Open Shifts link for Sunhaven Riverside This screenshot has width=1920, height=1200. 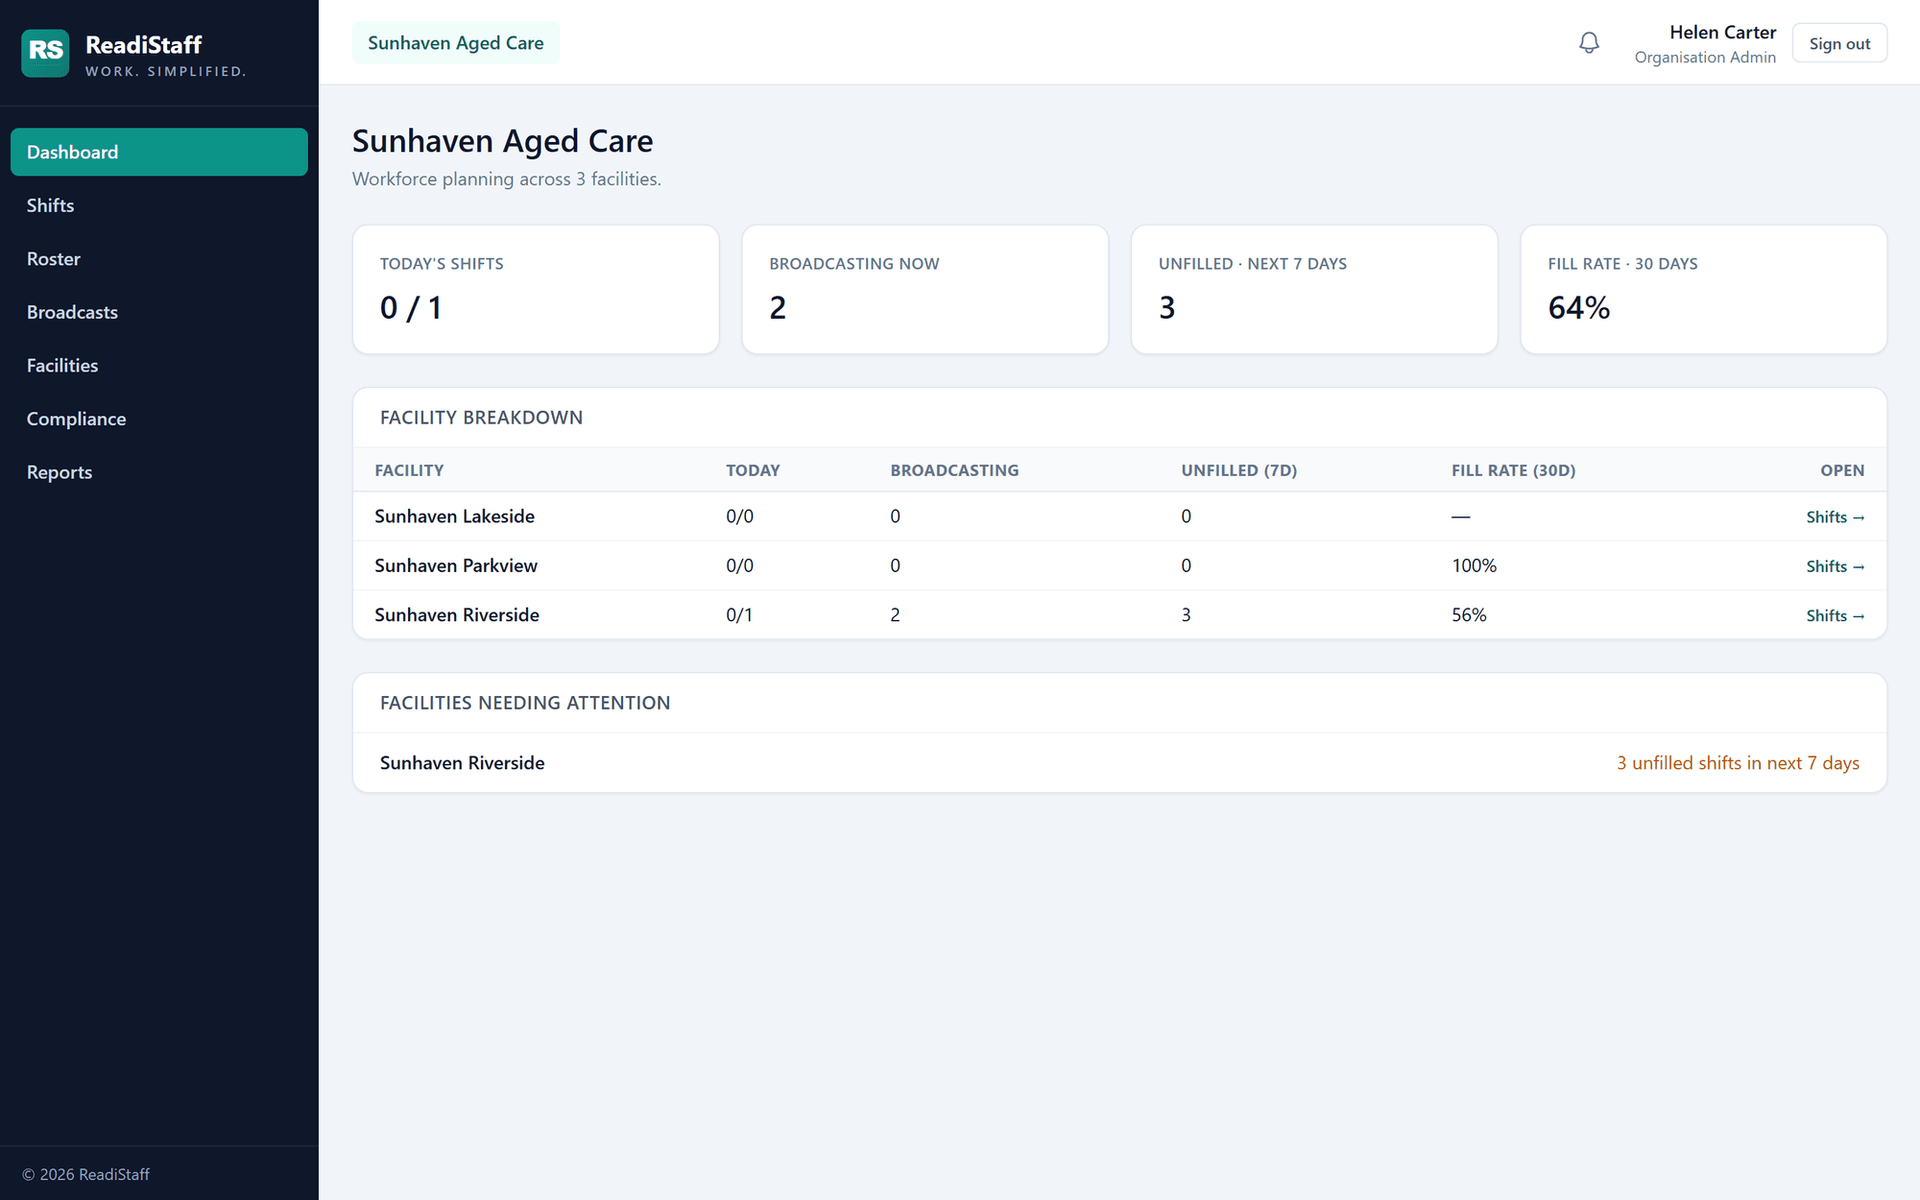1835,616
